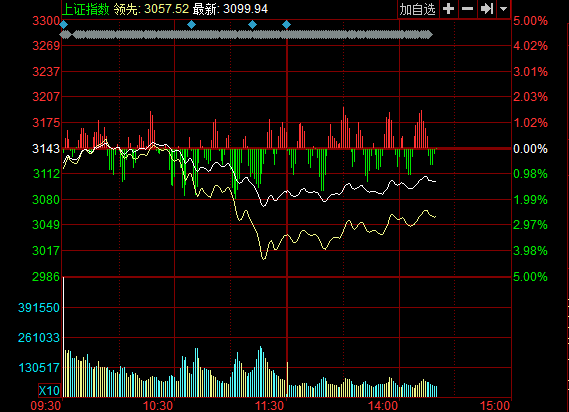Screen dimensions: 569x412
Task: Click the minus zoom-out icon
Action: [x=467, y=9]
